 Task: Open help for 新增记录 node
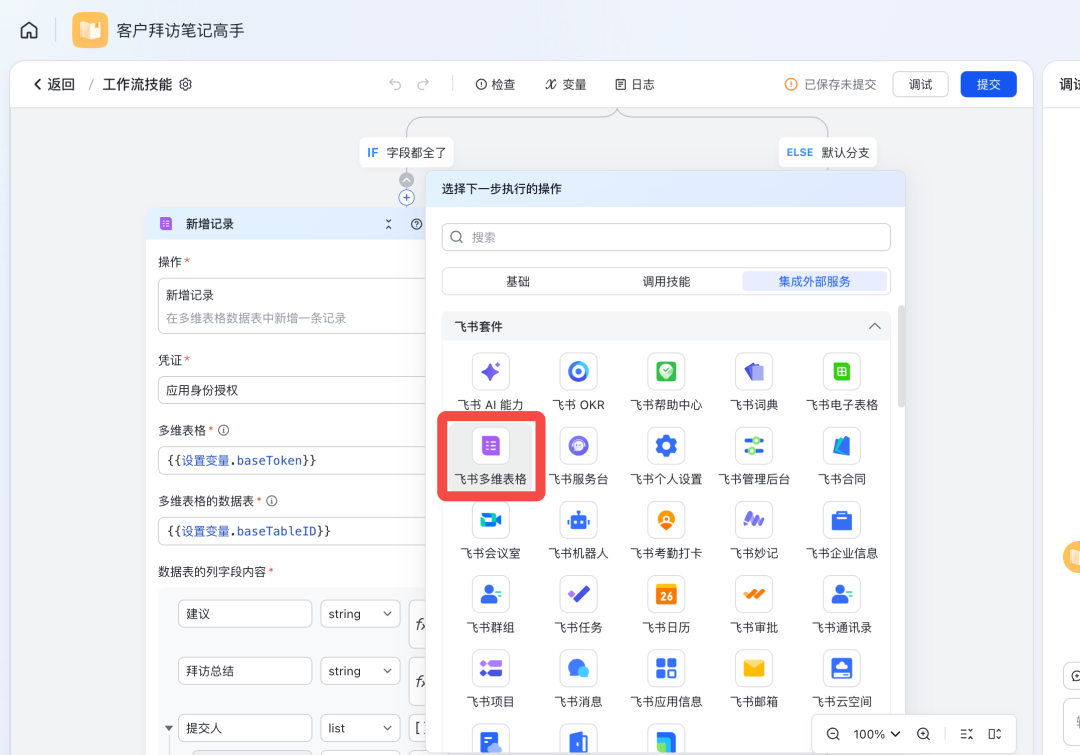click(416, 224)
